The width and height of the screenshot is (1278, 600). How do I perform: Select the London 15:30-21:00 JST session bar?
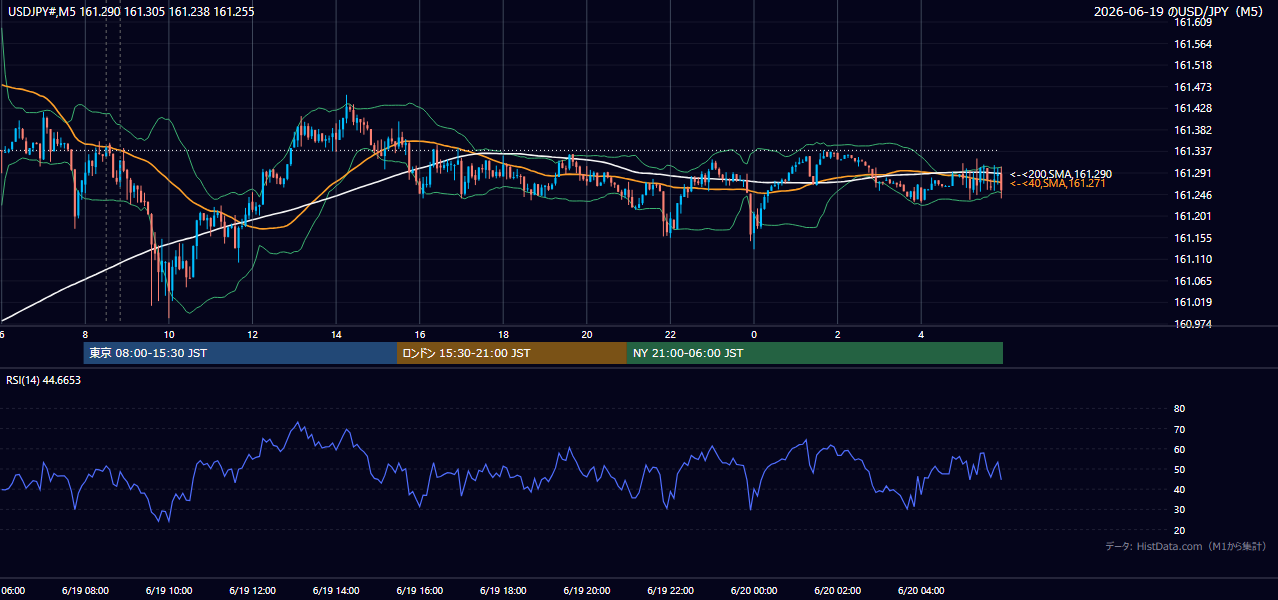512,353
